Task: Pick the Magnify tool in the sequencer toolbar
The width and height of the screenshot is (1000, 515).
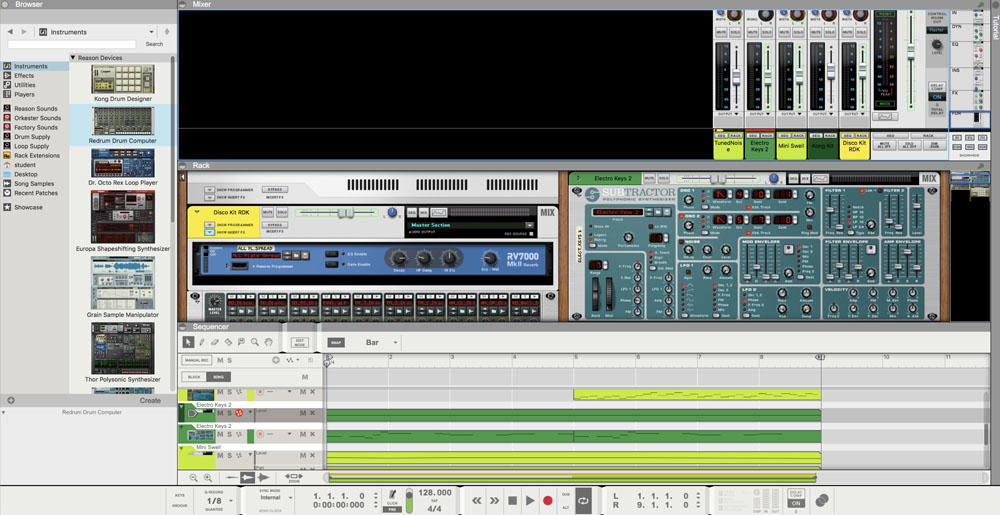Action: click(x=255, y=342)
